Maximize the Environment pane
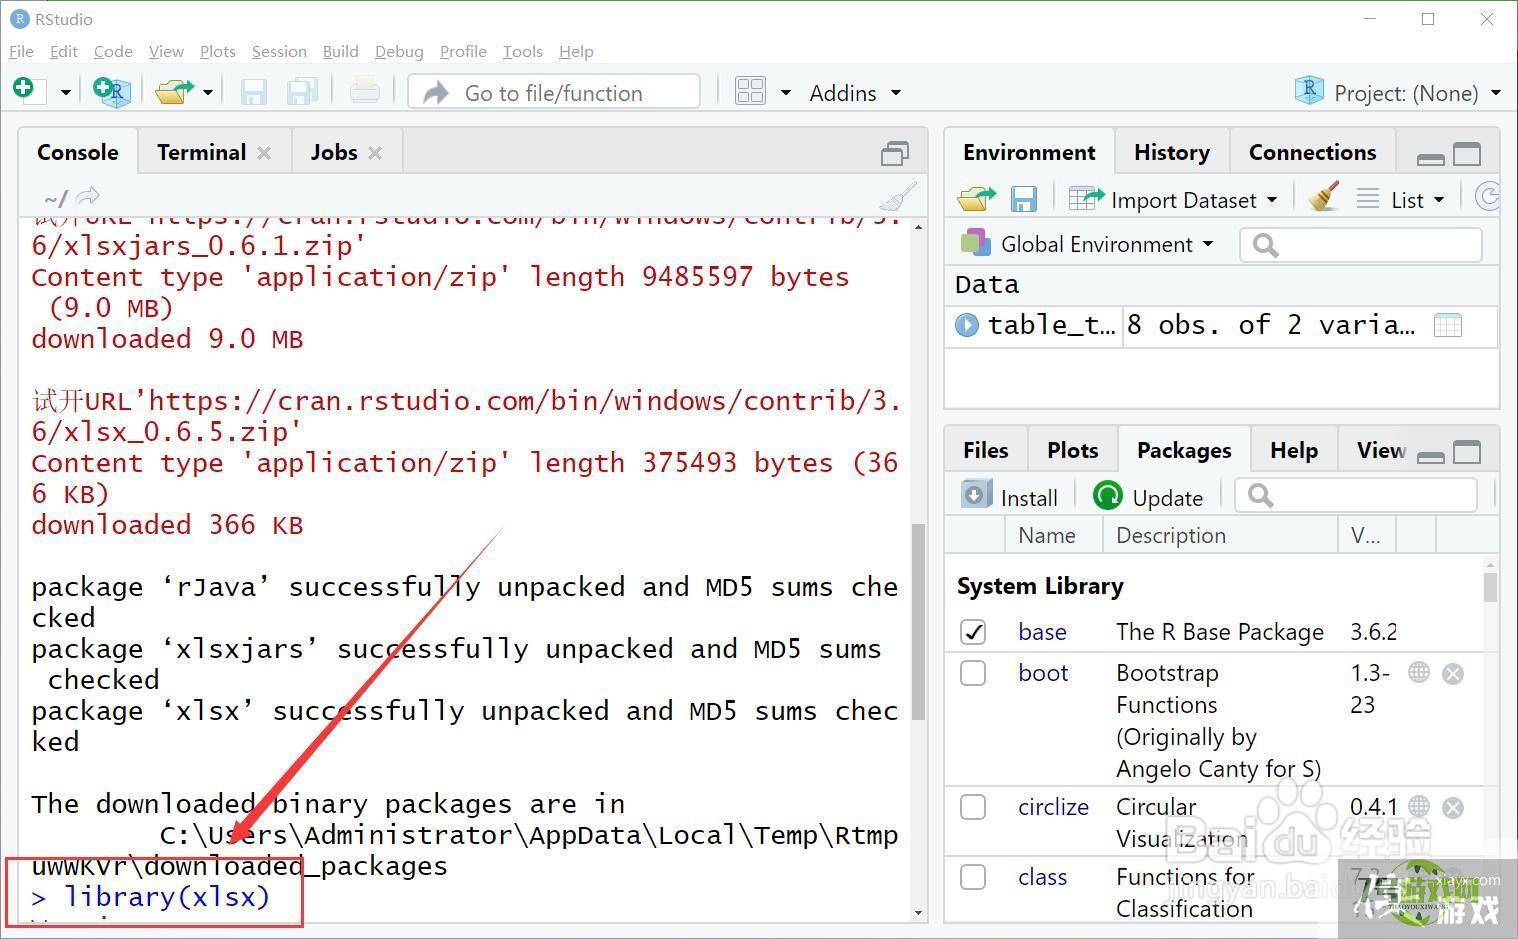 point(1467,154)
